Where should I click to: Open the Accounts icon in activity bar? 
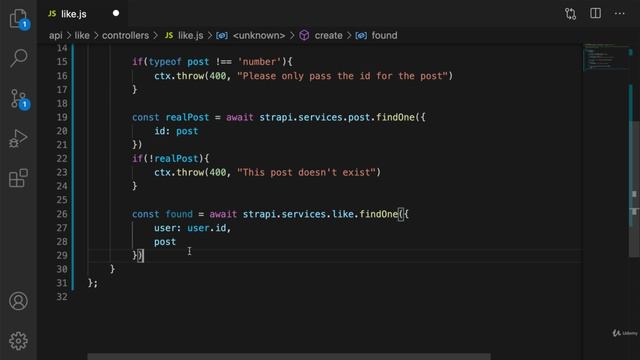pos(18,301)
